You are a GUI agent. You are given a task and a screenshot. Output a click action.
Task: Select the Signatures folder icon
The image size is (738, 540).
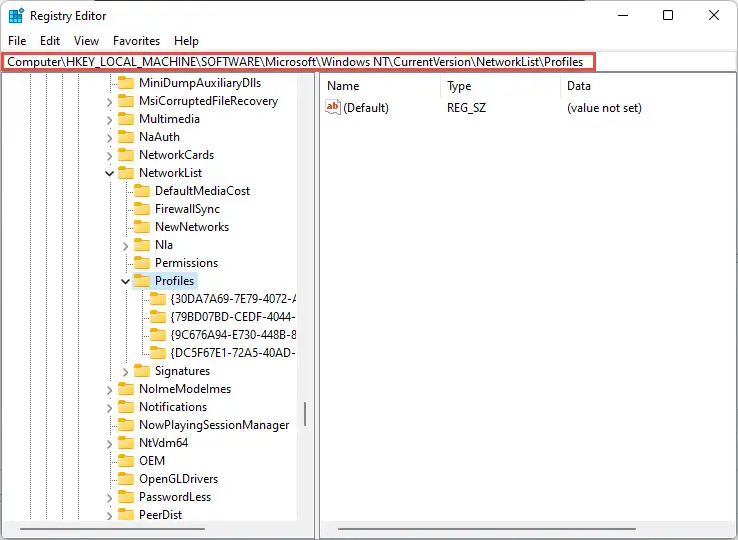[142, 371]
